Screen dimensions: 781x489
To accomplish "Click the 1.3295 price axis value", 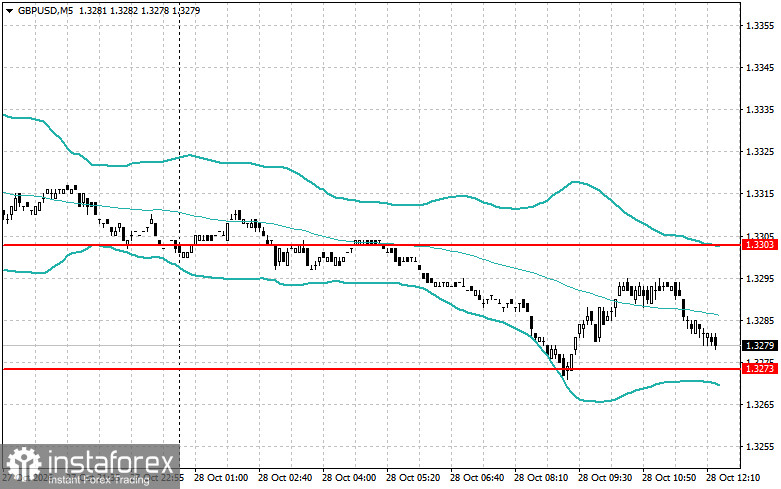I will [760, 278].
